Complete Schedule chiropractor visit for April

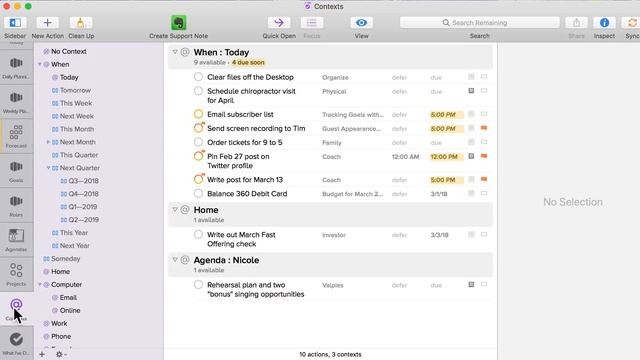point(198,91)
